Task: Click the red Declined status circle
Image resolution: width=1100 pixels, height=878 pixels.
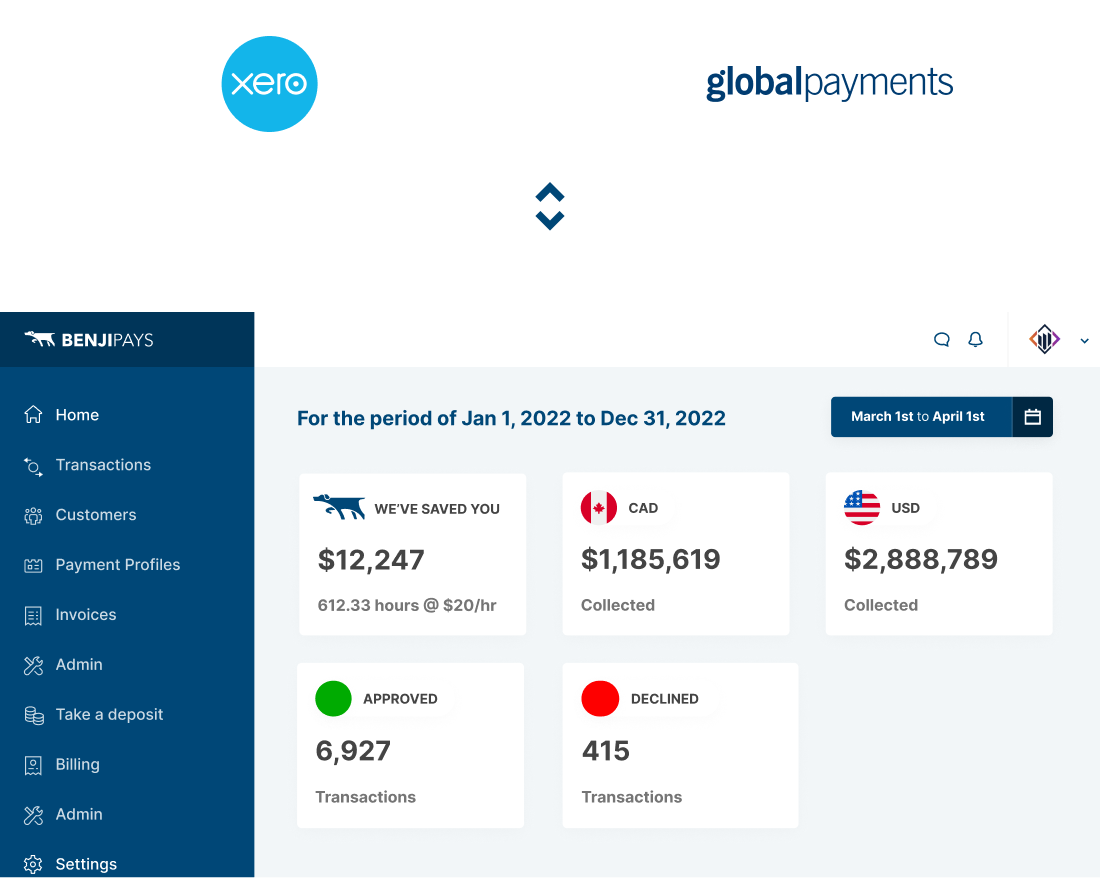Action: tap(600, 698)
